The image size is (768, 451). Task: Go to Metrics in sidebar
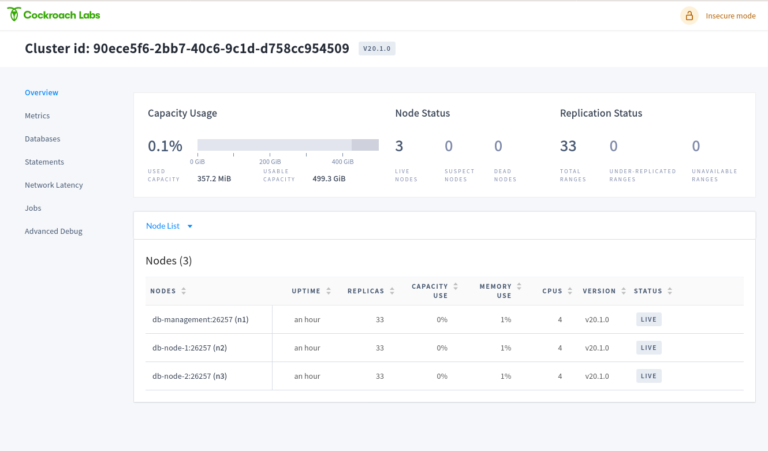[37, 116]
